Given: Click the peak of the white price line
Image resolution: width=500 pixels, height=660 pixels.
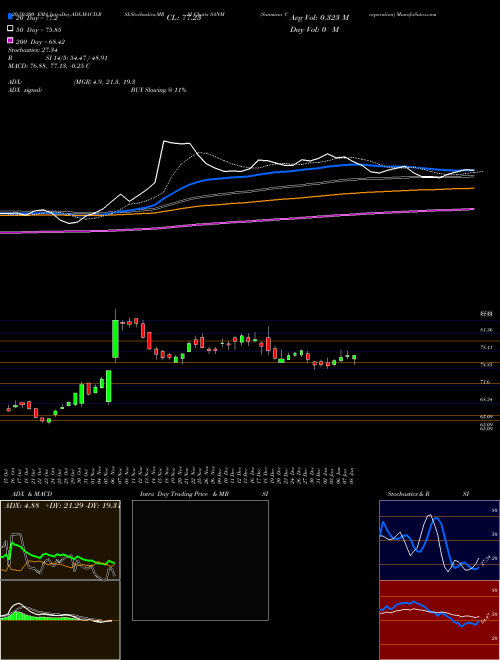Looking at the screenshot, I should click(x=165, y=141).
